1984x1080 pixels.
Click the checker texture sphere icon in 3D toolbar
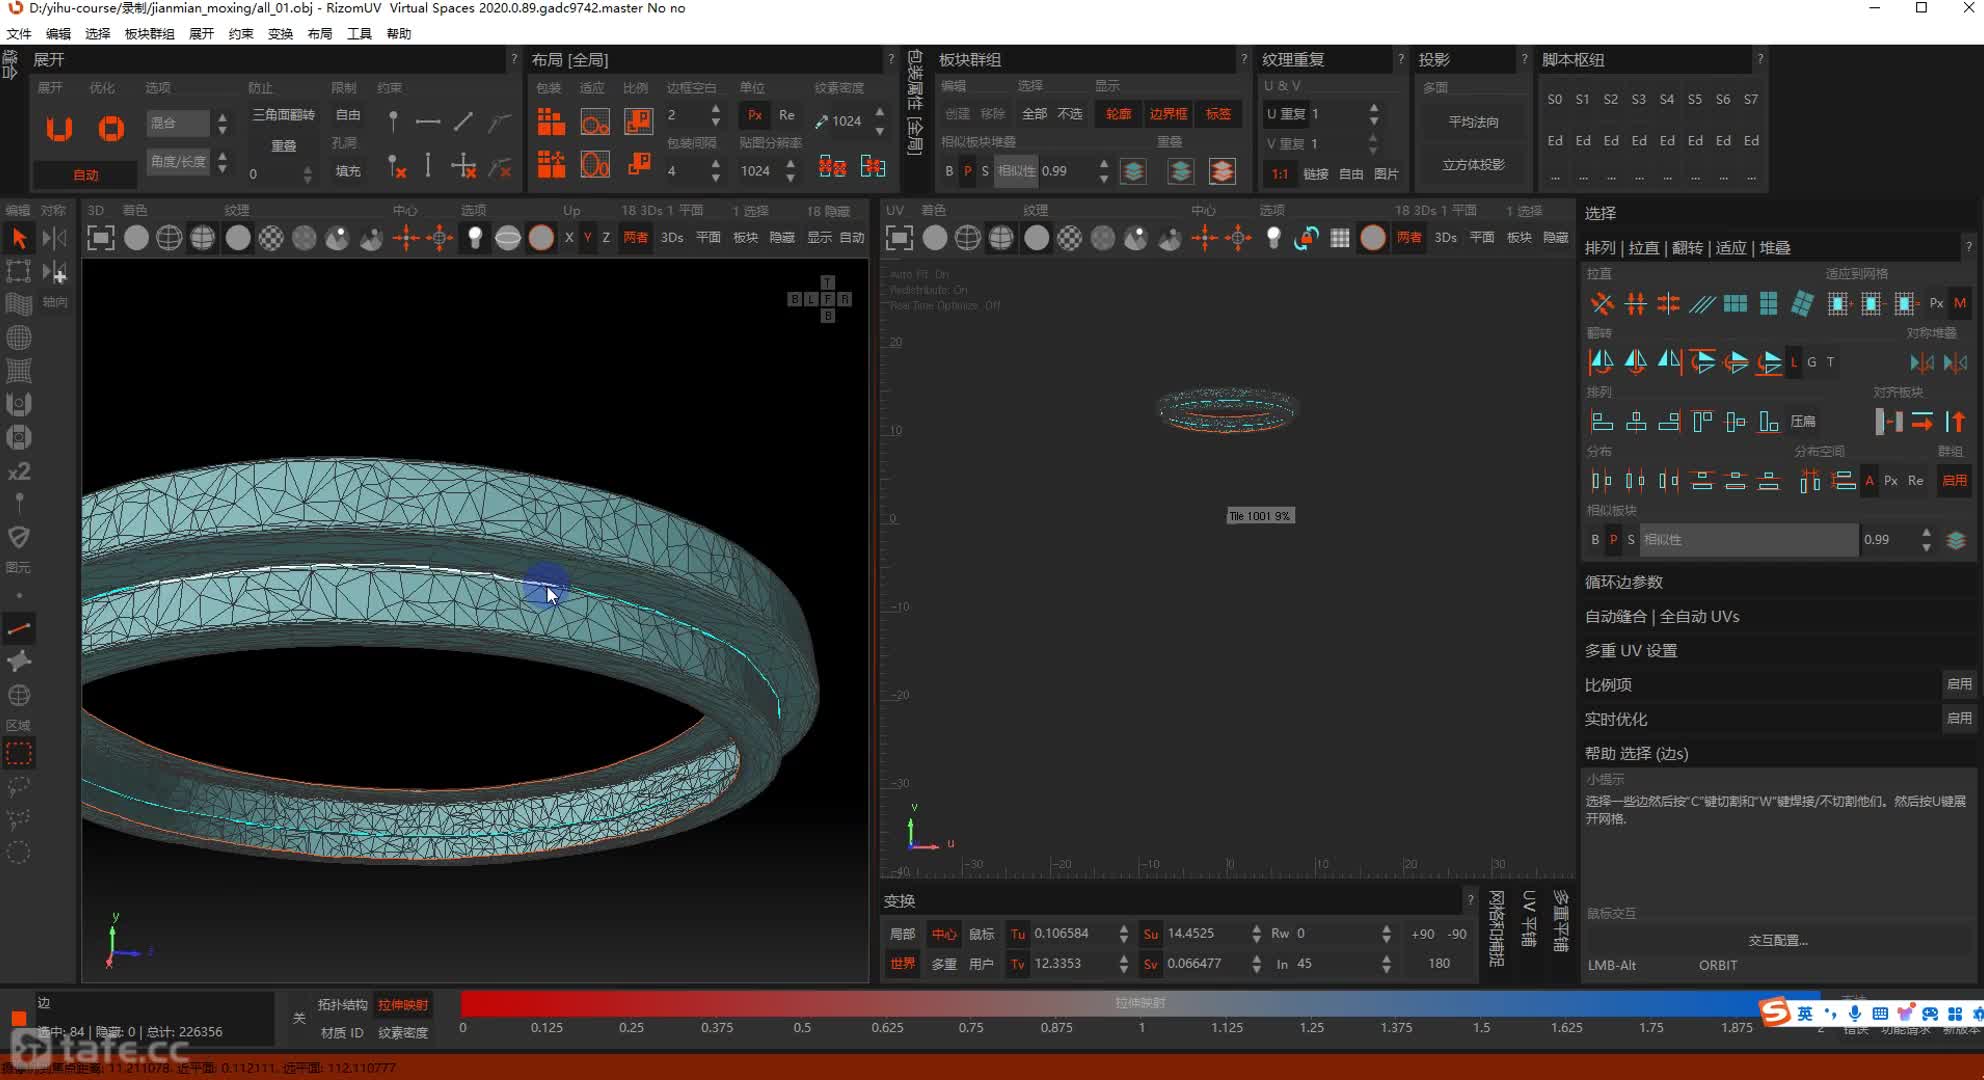pos(271,238)
